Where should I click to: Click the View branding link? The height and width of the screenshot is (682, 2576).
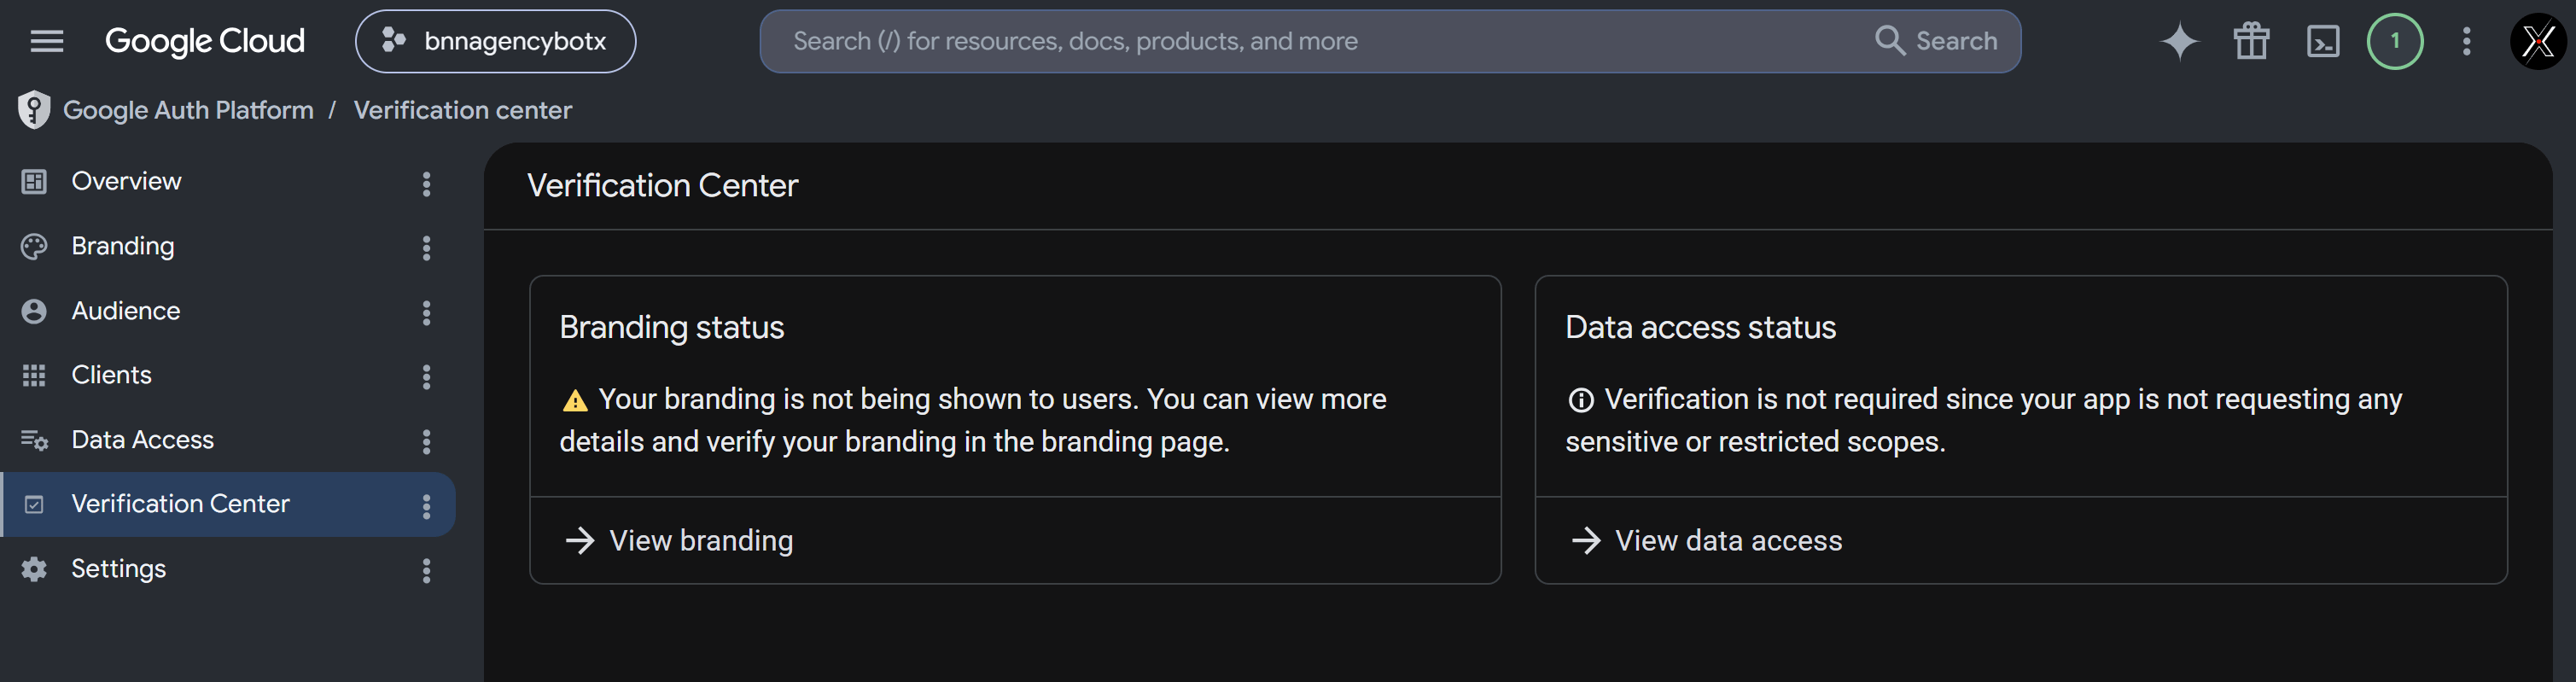(701, 541)
